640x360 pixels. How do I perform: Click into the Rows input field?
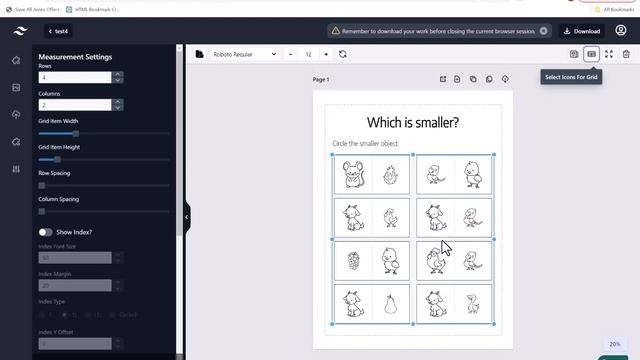(x=75, y=78)
